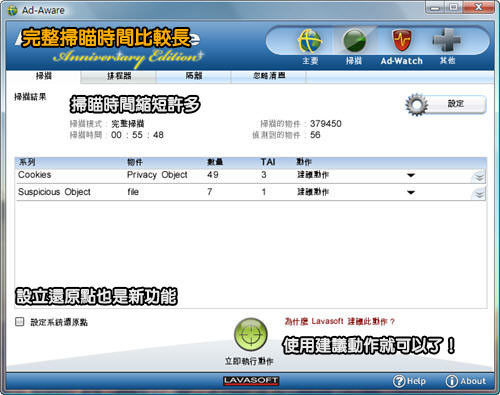Viewport: 500px width, 395px height.
Task: Select the green scan (掃描) radar icon
Action: 354,41
